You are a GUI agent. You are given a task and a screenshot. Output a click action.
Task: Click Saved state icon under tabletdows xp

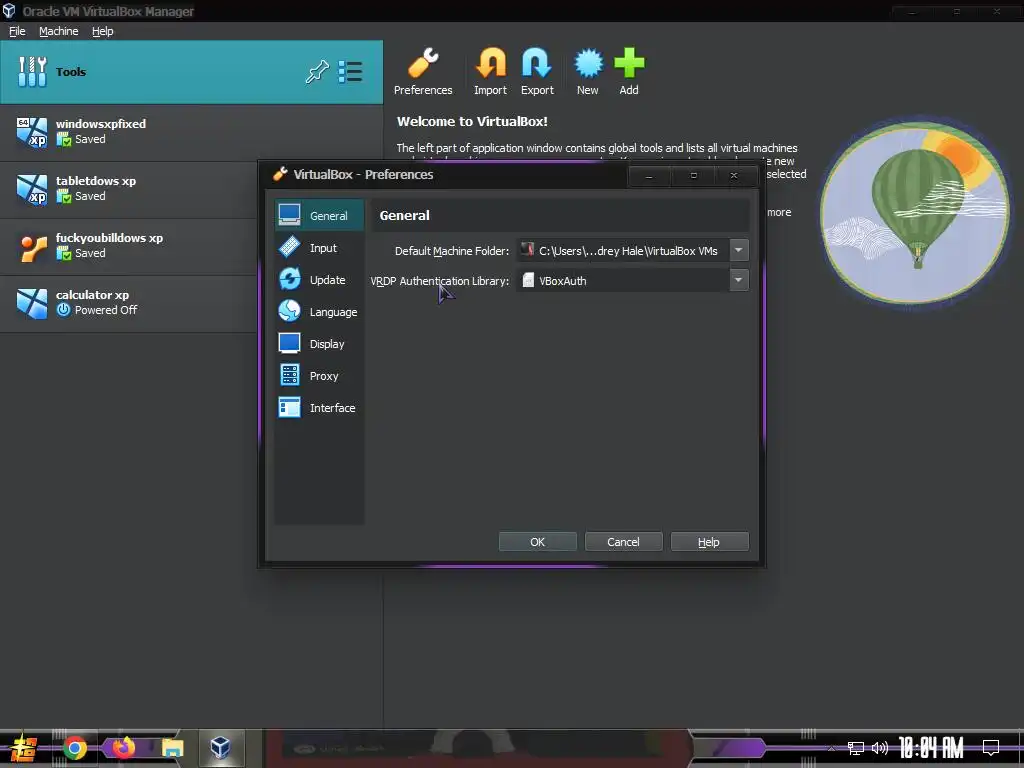[x=63, y=196]
